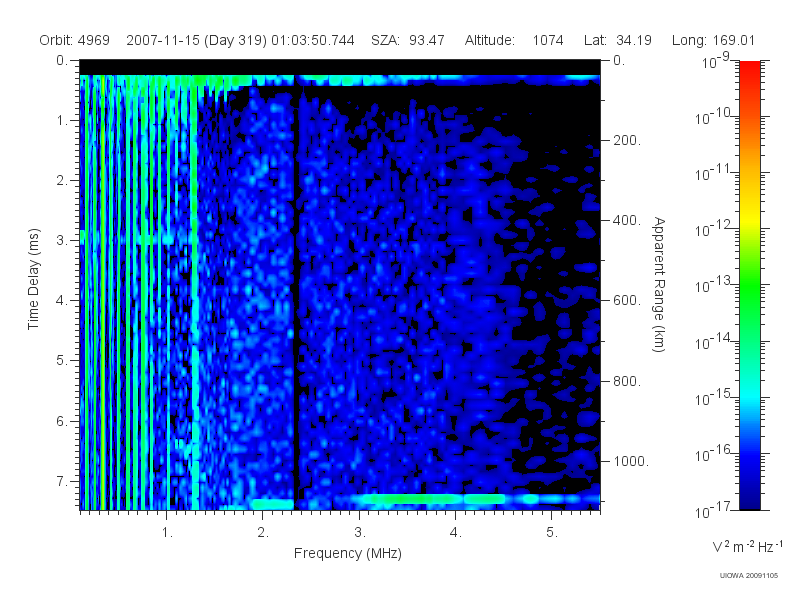Click the colorbar label 10^-13

coord(713,285)
